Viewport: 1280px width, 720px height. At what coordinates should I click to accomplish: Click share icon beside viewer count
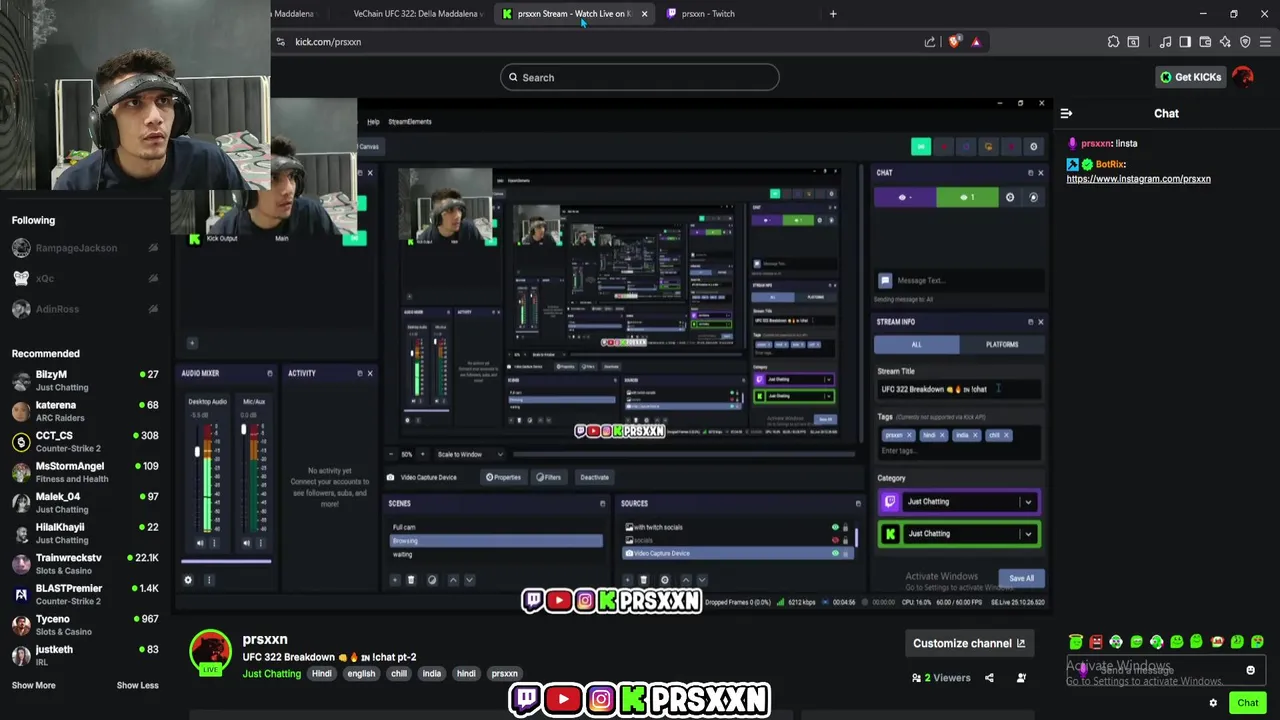click(x=989, y=678)
